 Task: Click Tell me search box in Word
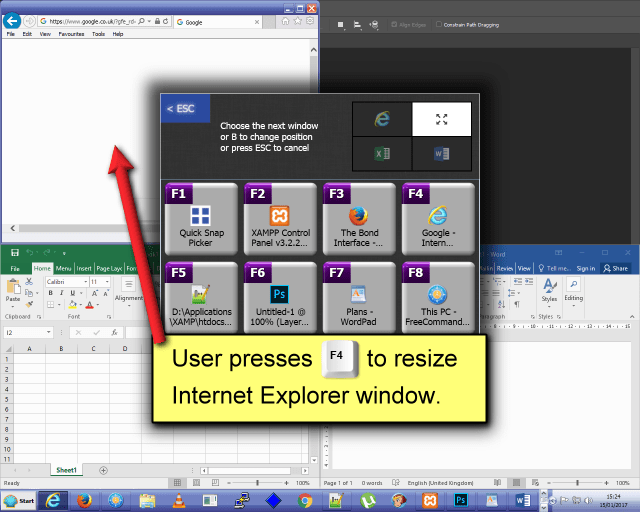point(554,268)
